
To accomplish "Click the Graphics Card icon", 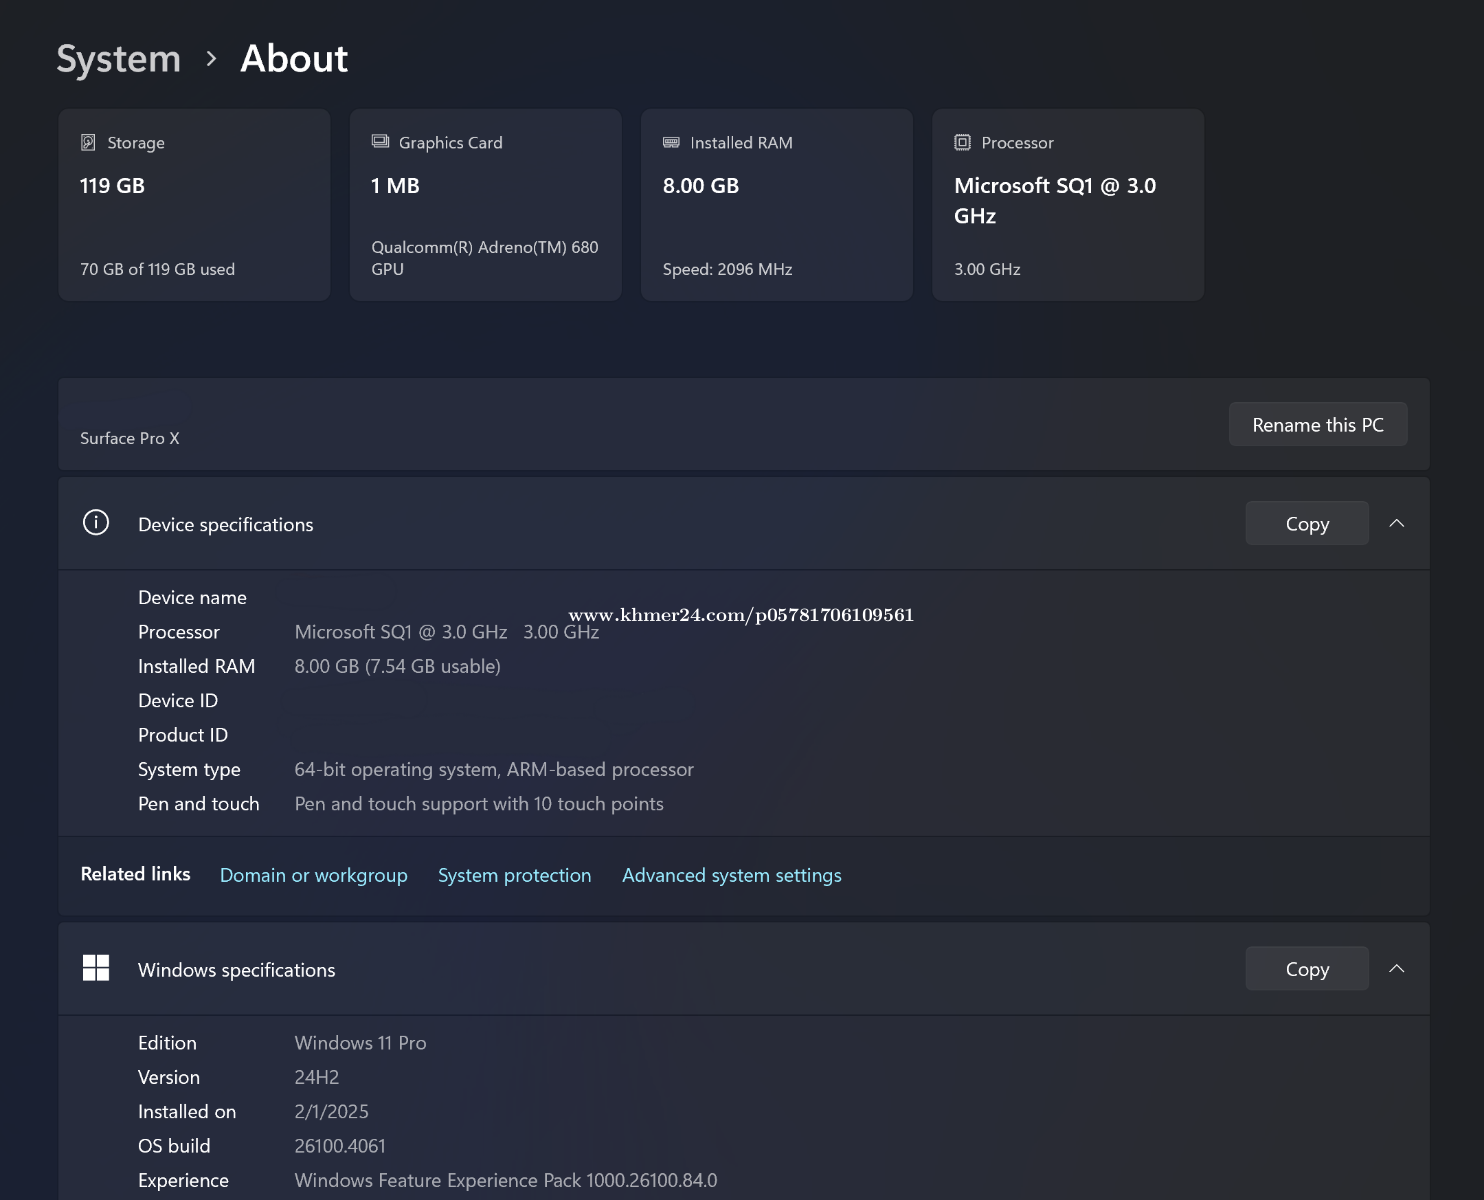I will (x=380, y=141).
